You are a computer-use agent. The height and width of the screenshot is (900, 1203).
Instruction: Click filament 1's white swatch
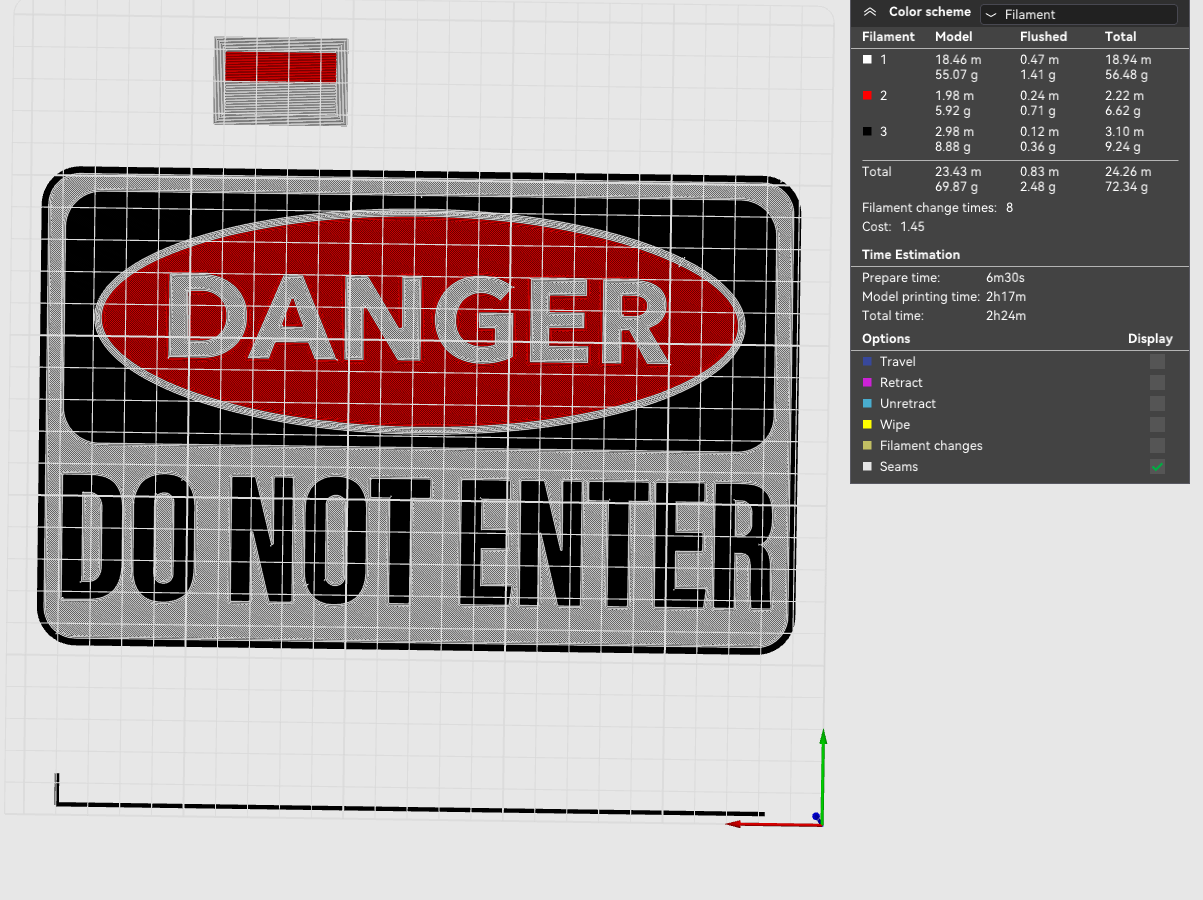point(866,59)
